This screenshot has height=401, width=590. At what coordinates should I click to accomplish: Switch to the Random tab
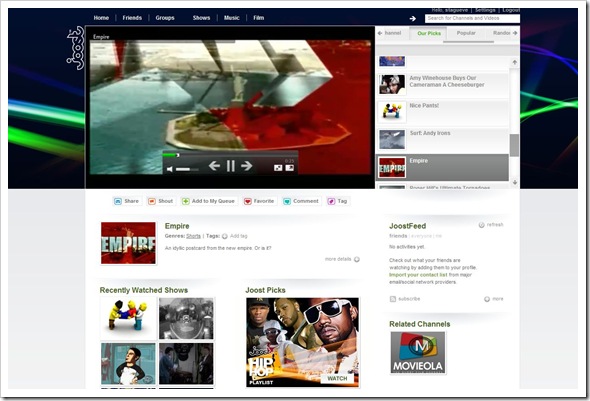click(x=502, y=33)
